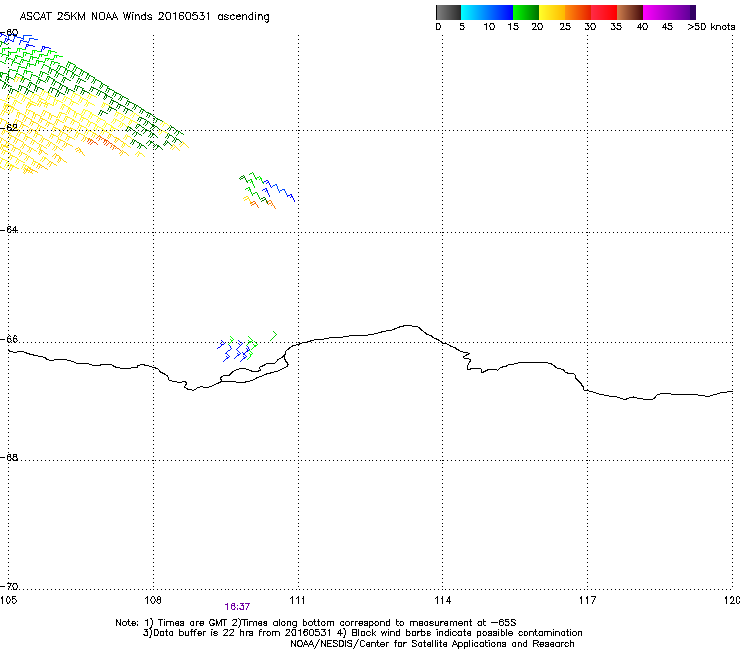Click the cyan-blue 5-15 knots color segment
Screen dimensions: 740x650
pos(487,12)
